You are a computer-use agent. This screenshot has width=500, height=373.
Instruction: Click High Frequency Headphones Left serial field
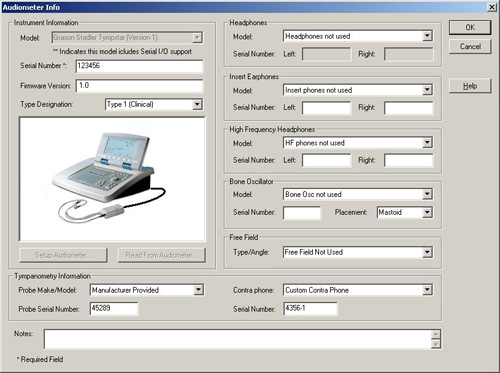pos(326,160)
